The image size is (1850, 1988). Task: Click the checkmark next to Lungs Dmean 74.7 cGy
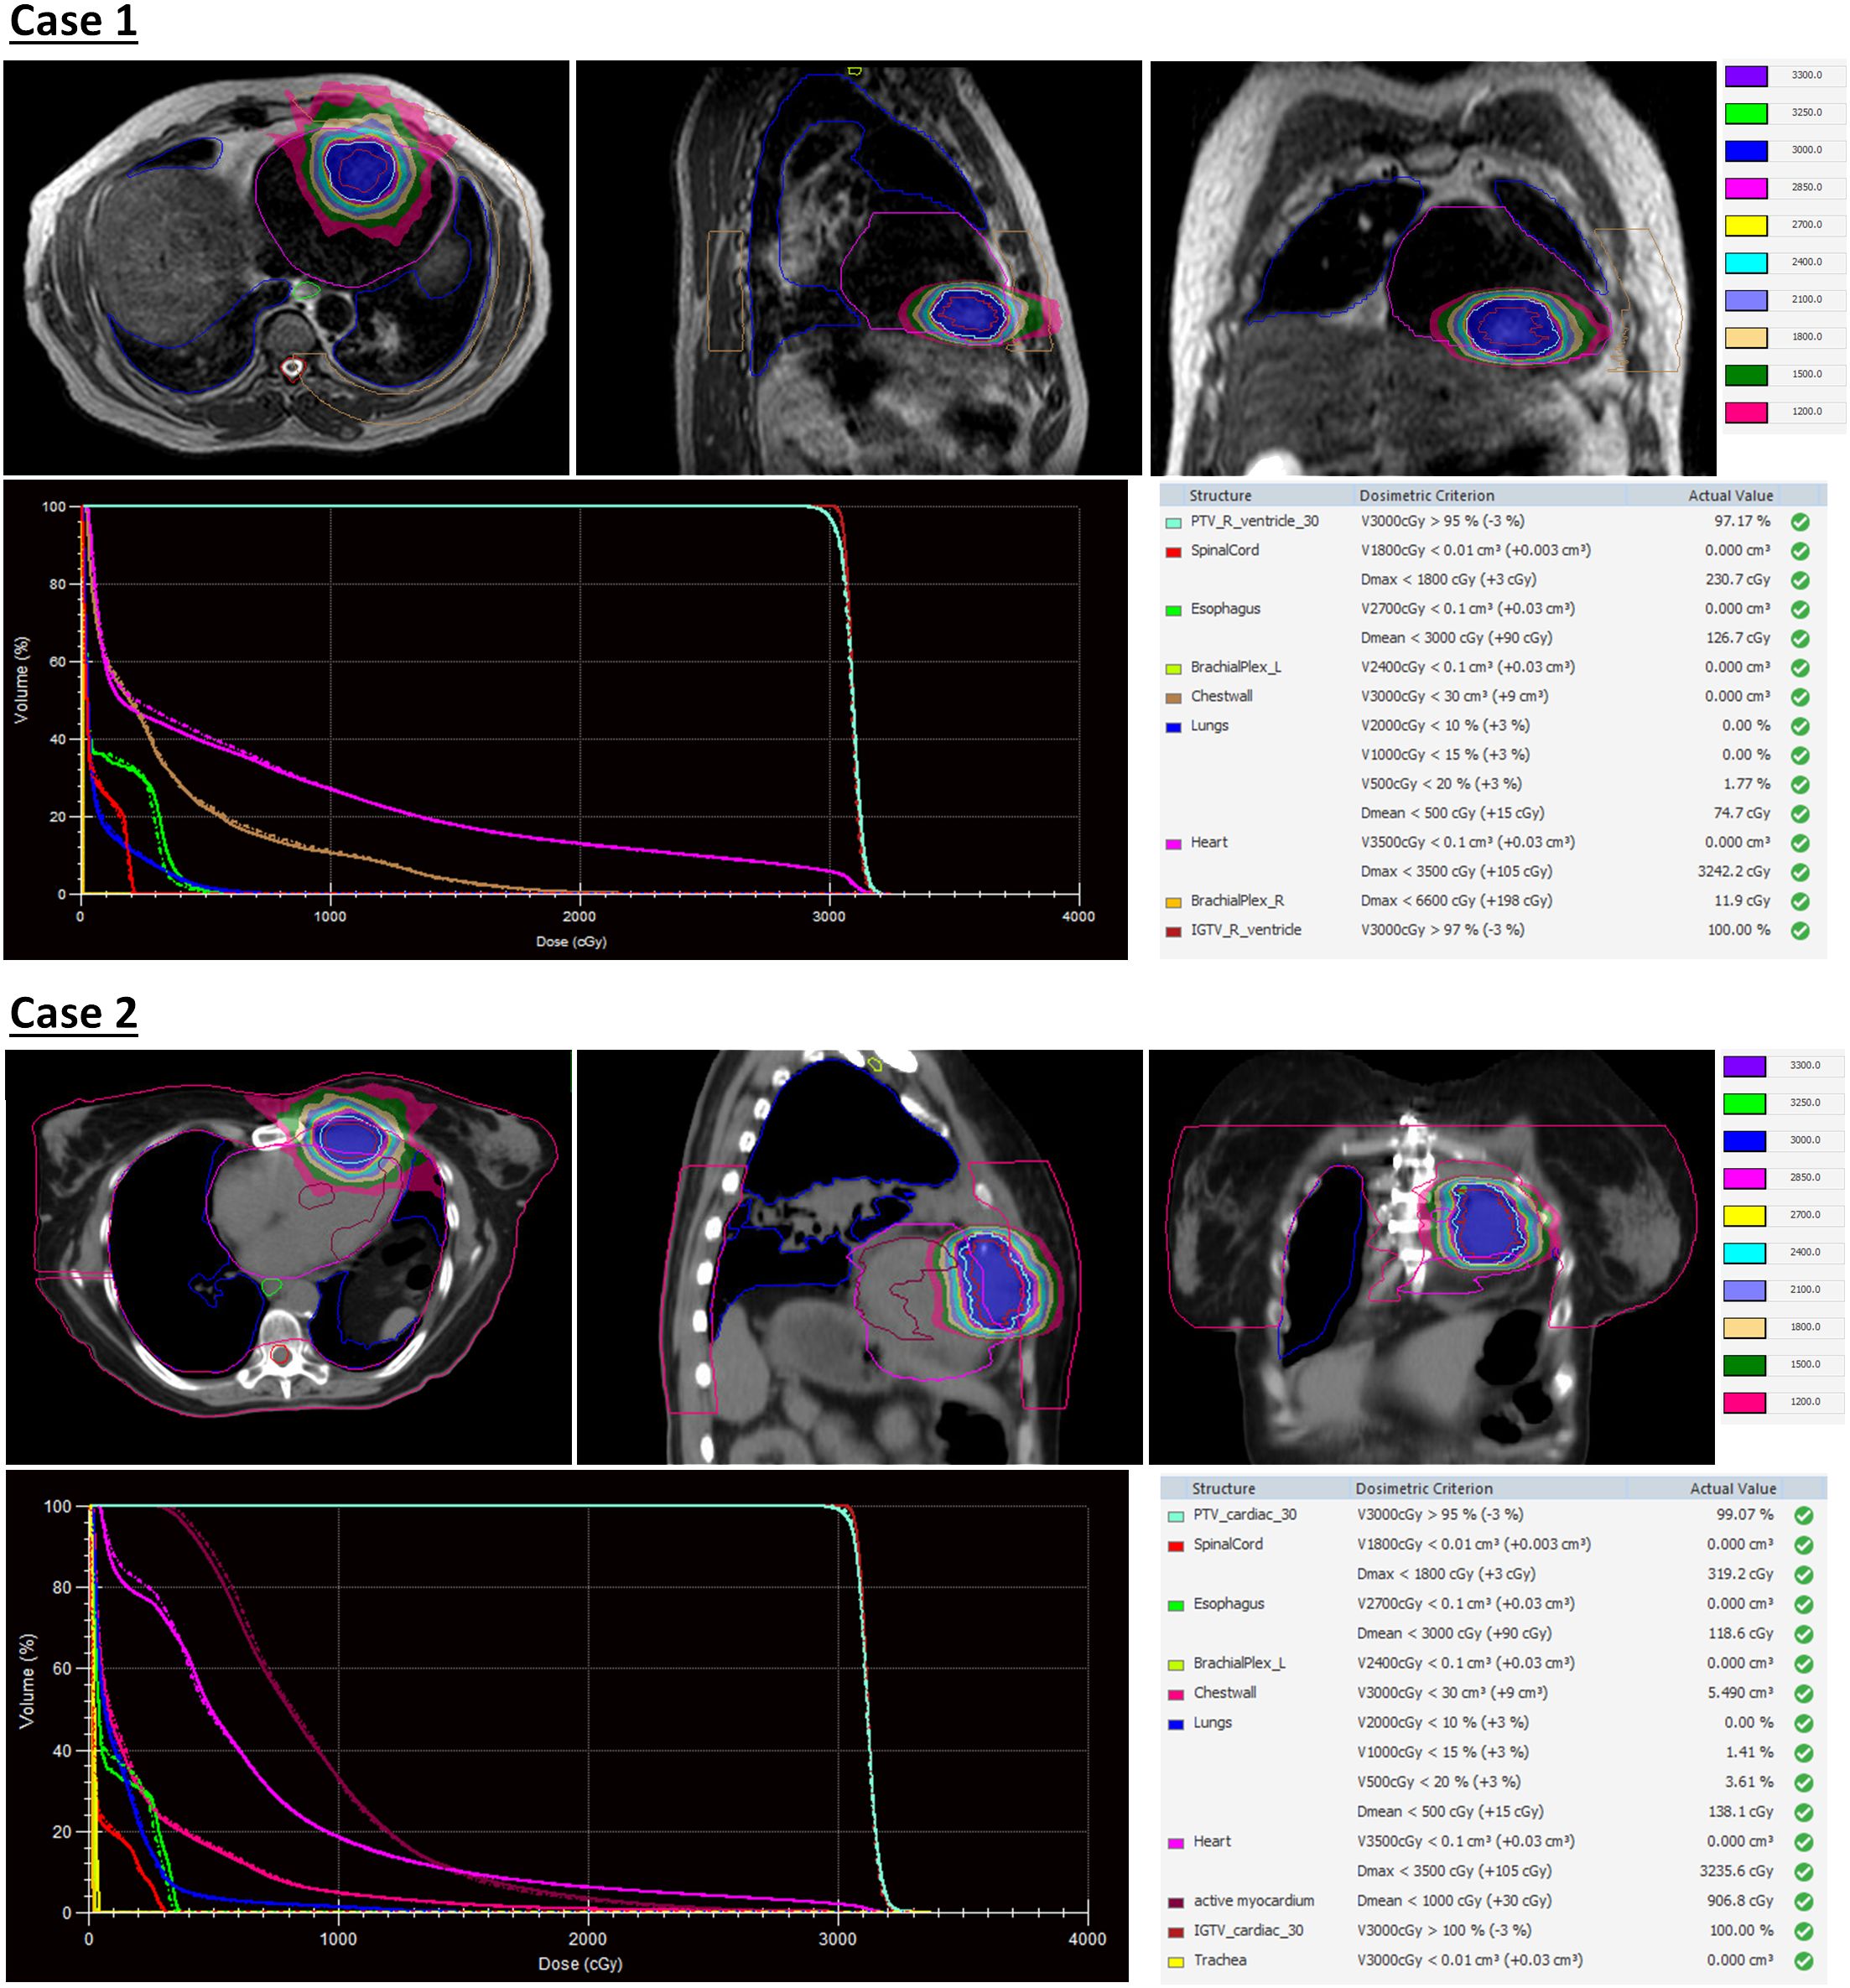(1800, 814)
